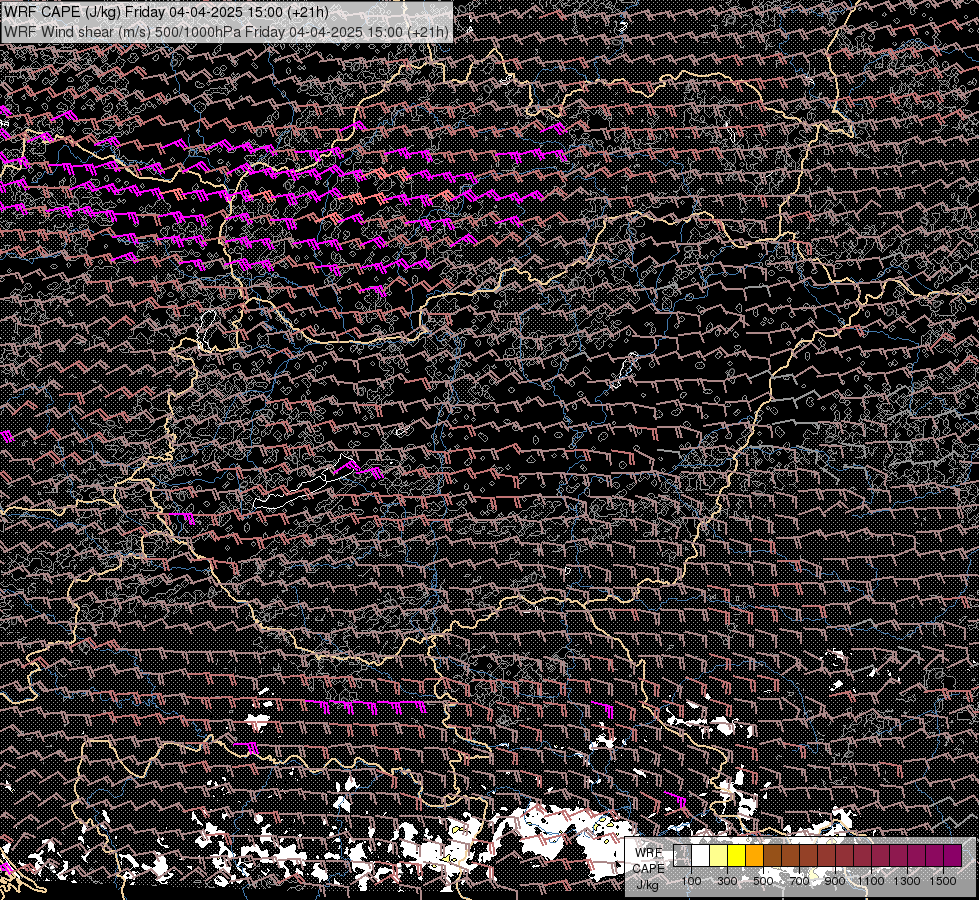Click the WRF CAPE title line
Viewport: 979px width, 900px height.
[166, 11]
